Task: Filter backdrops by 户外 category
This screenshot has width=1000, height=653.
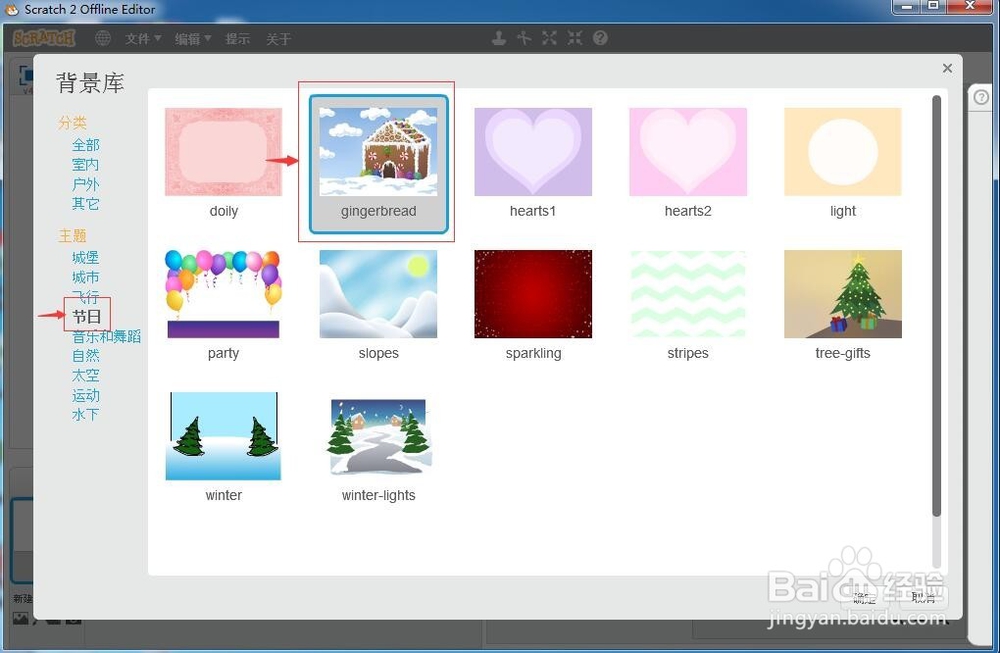Action: coord(85,184)
